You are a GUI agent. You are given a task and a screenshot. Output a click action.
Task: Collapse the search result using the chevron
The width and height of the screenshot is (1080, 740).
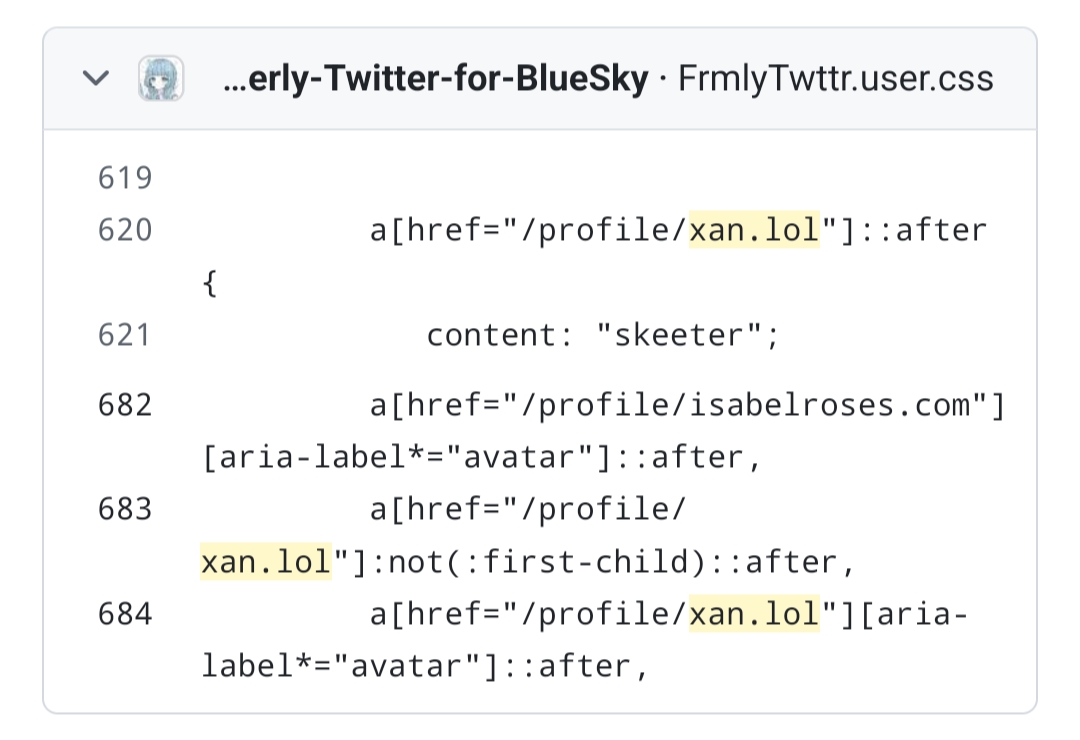tap(95, 78)
